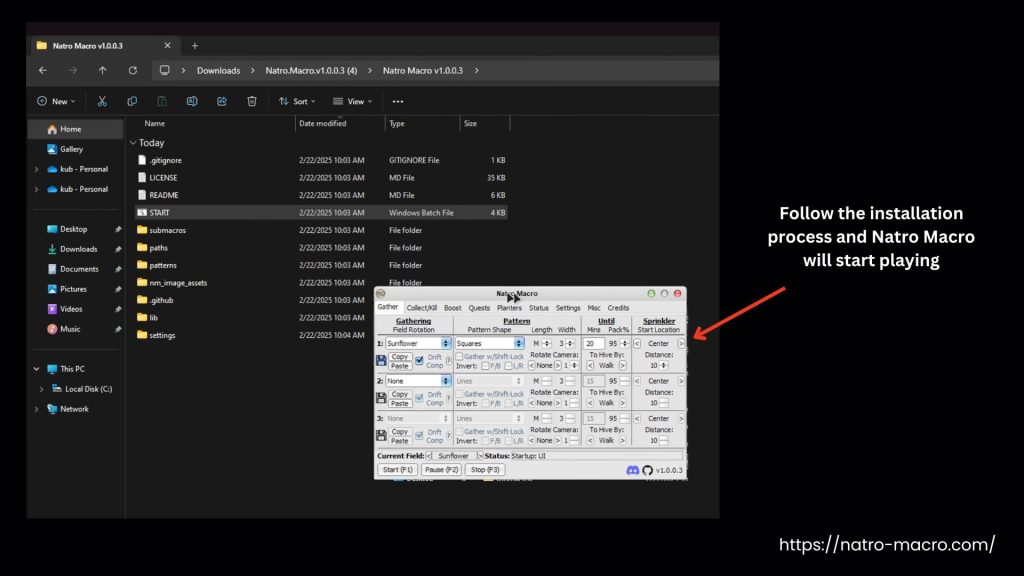Open the Discord icon in Natro Macro
The image size is (1024, 576).
point(632,470)
